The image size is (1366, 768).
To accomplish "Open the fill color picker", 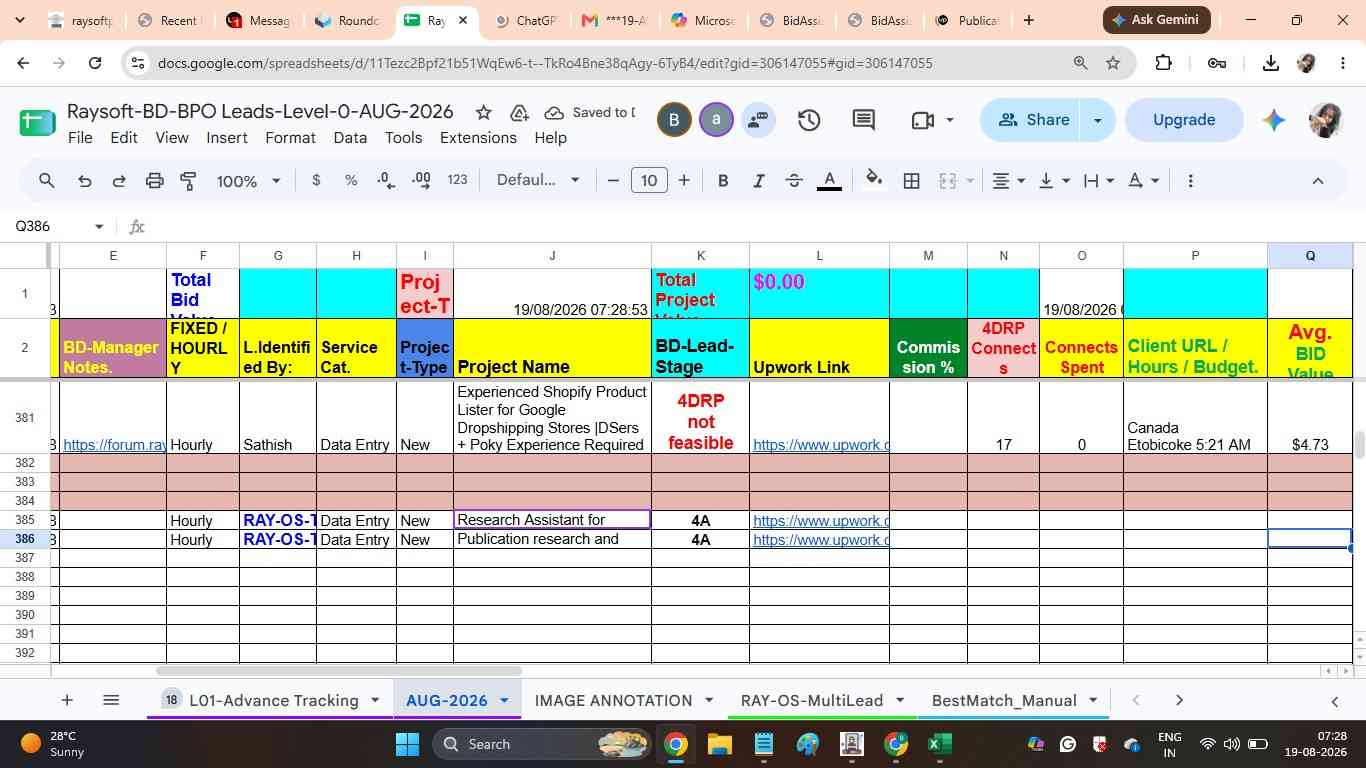I will [873, 181].
